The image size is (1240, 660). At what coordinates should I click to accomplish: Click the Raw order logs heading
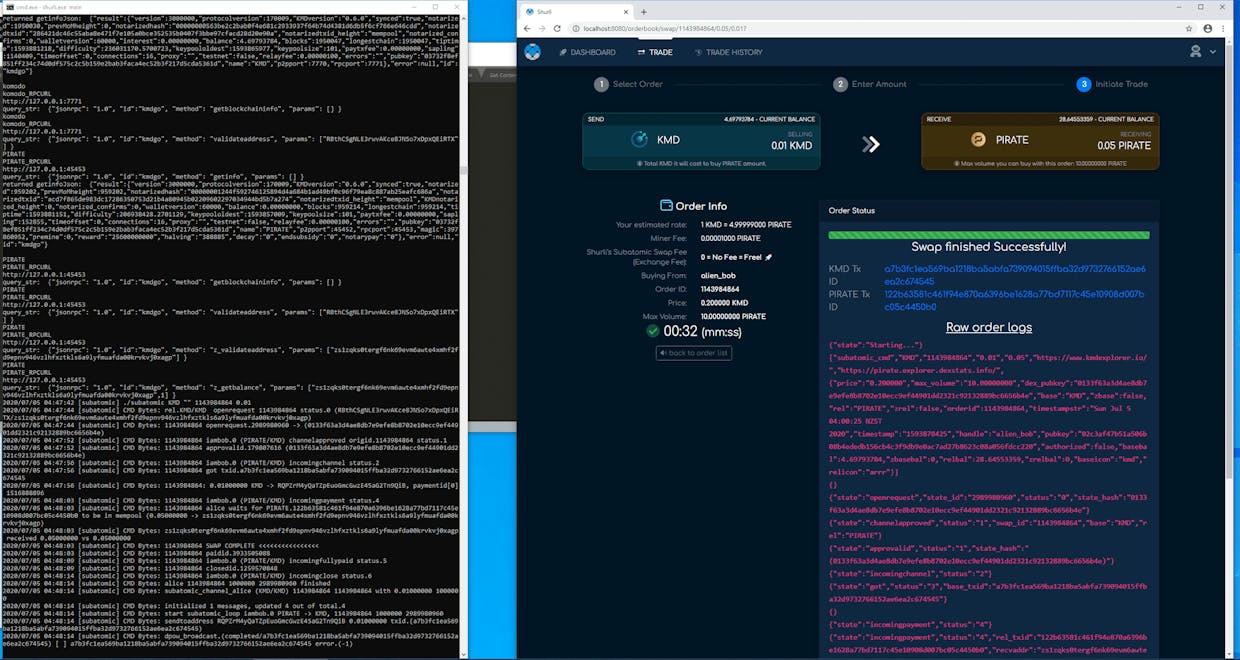[989, 327]
